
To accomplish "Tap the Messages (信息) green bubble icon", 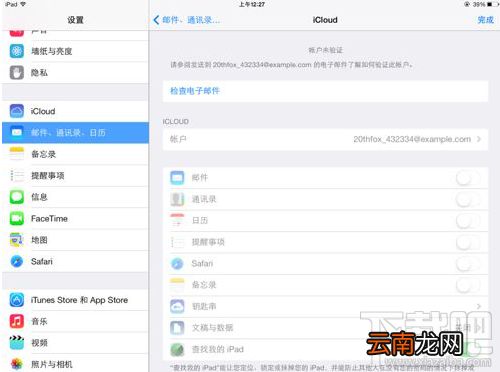I will (17, 197).
